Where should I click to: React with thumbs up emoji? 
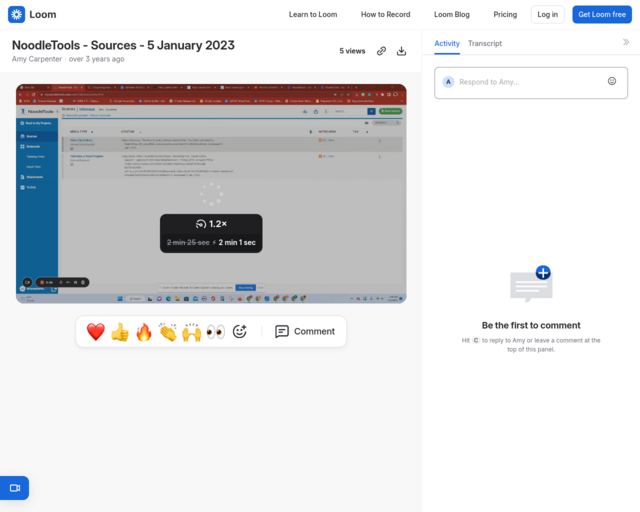(x=120, y=332)
